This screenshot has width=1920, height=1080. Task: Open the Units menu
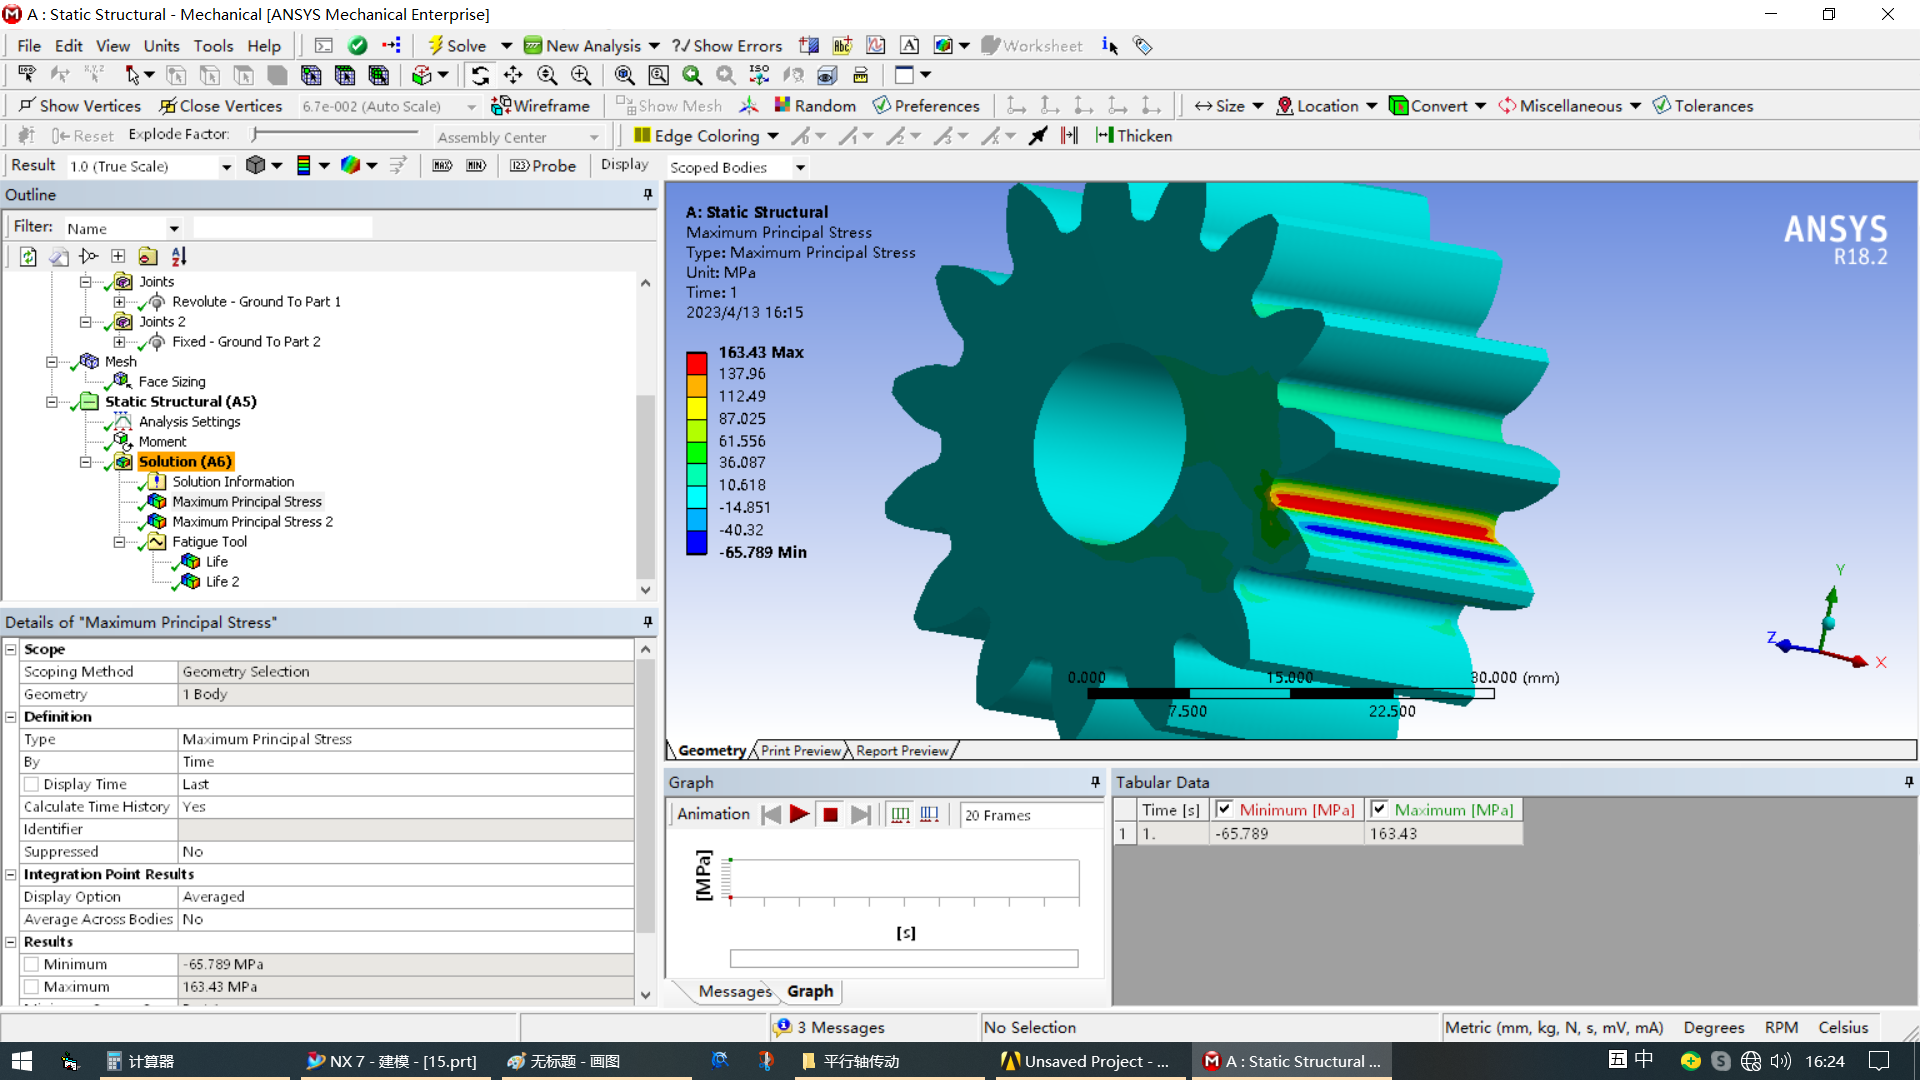point(161,46)
